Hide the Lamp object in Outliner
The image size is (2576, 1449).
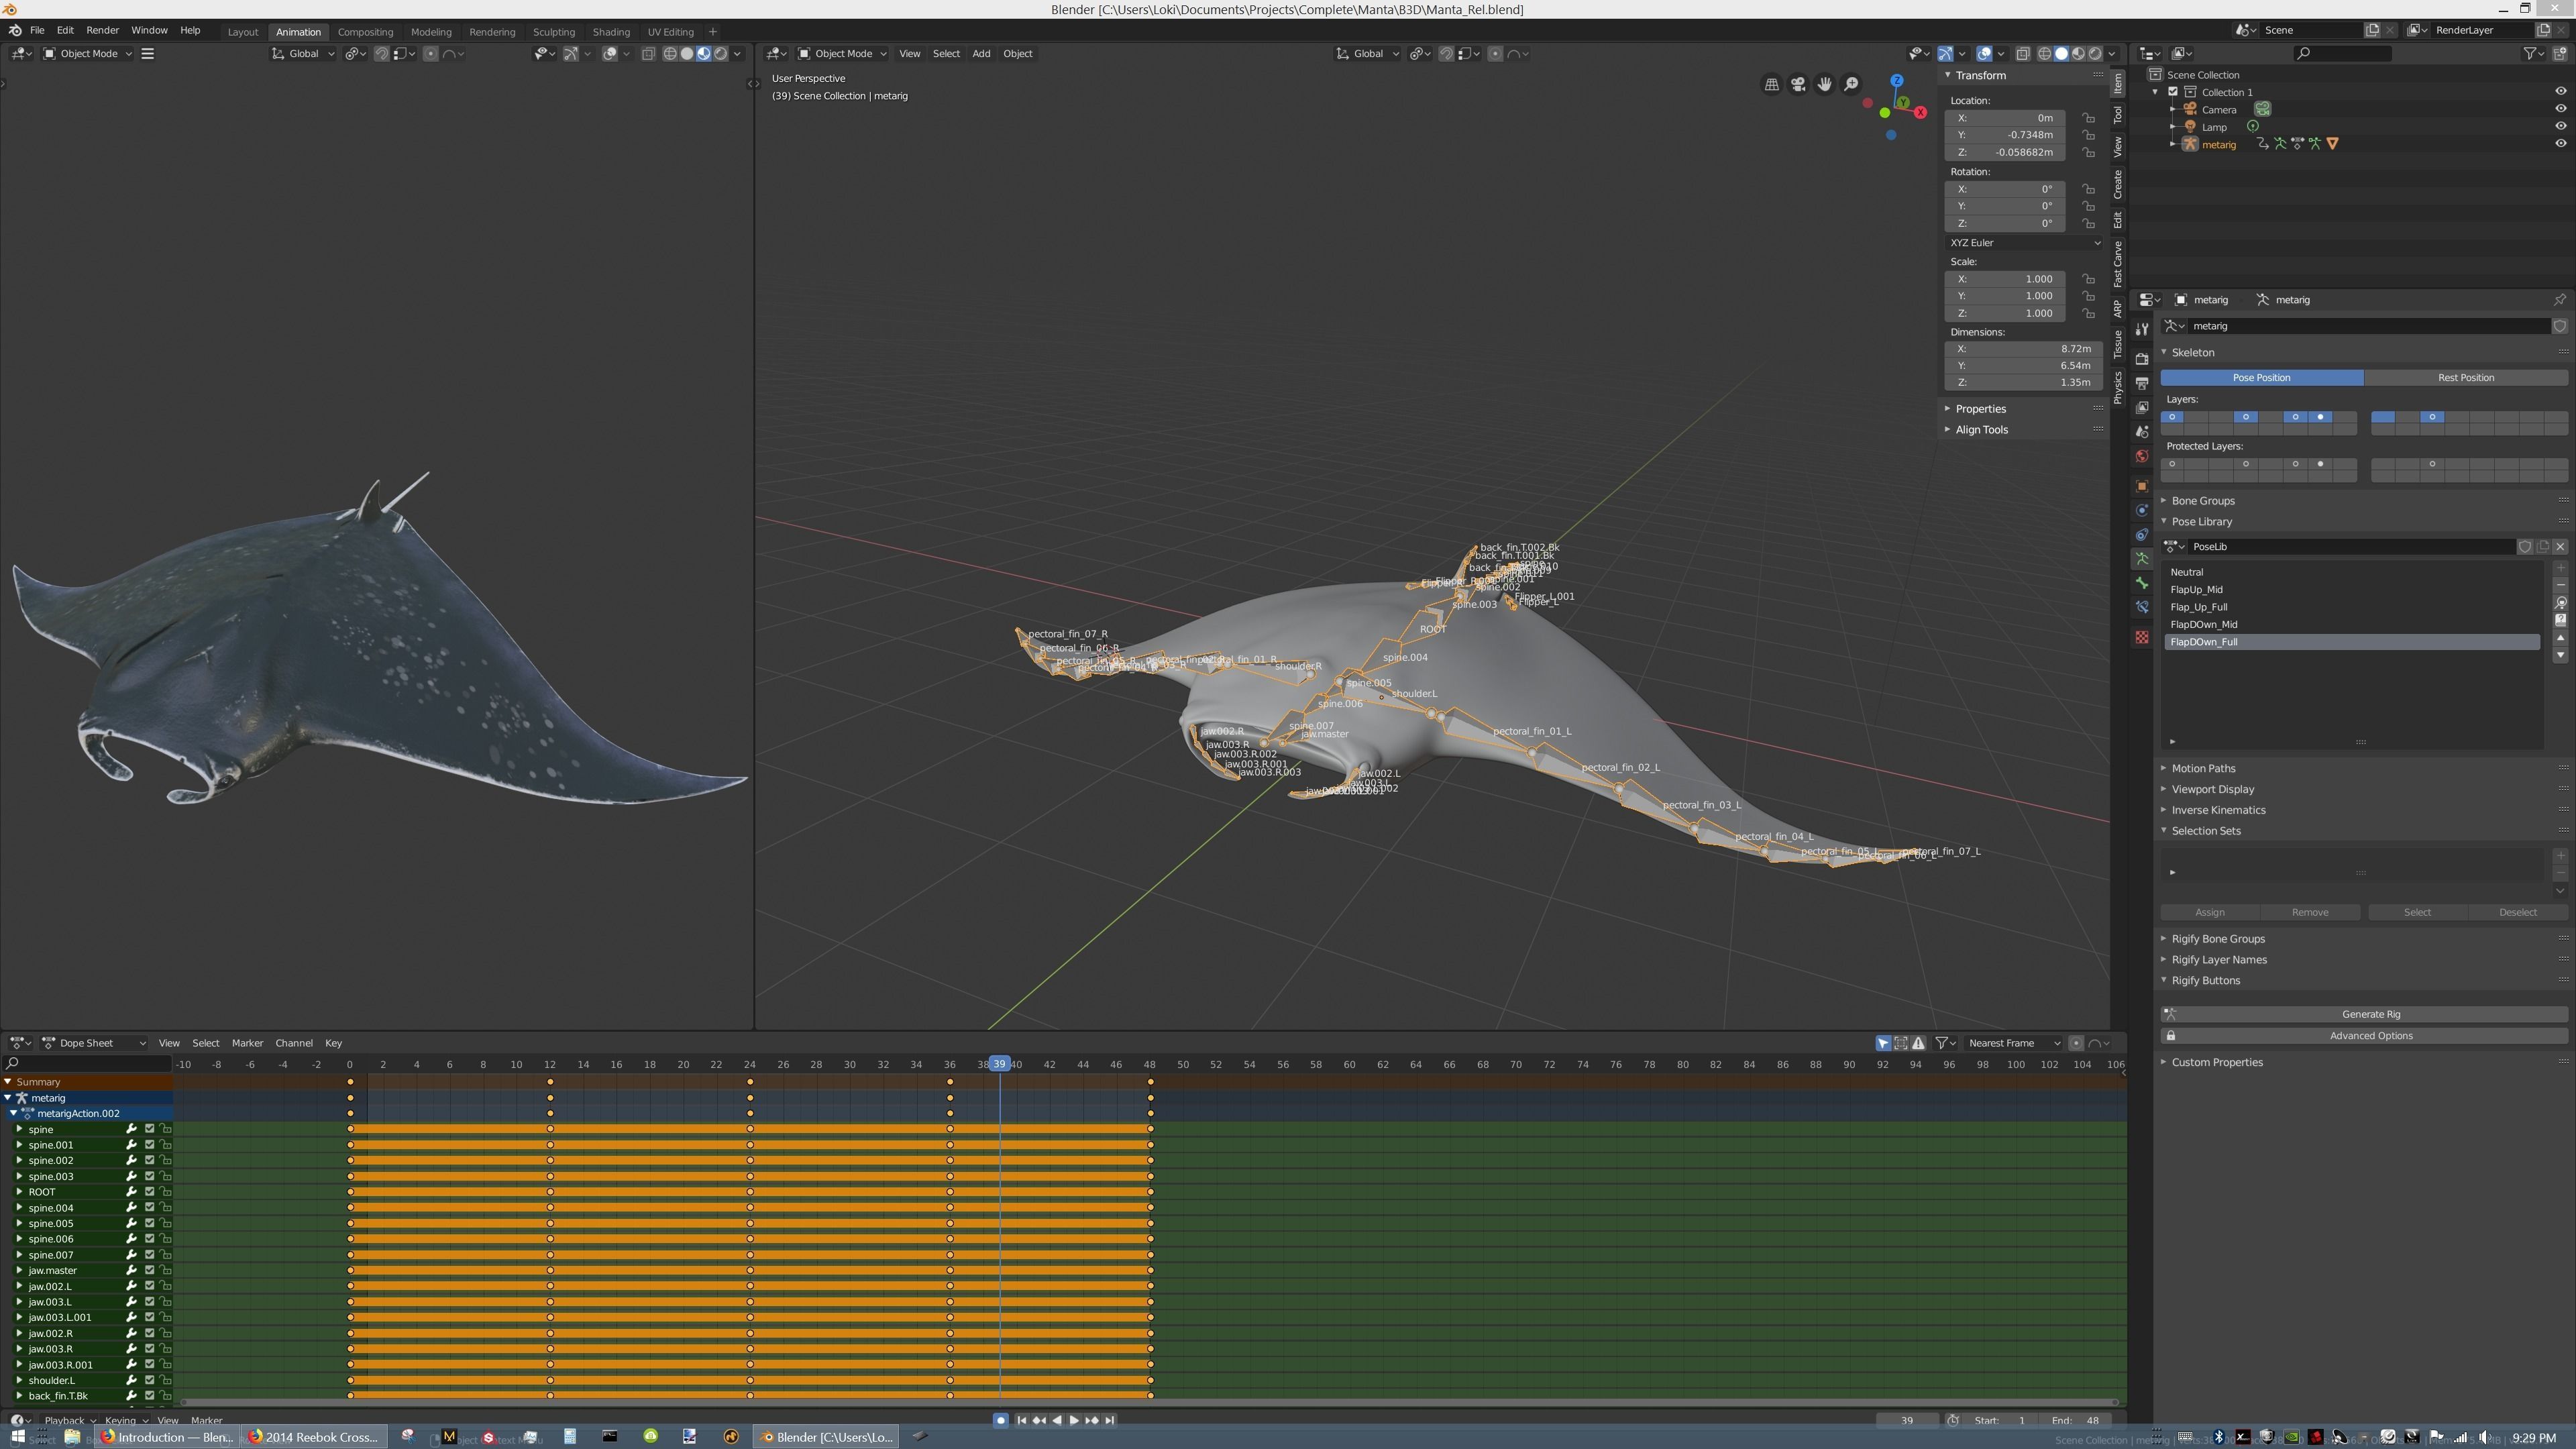point(2561,127)
